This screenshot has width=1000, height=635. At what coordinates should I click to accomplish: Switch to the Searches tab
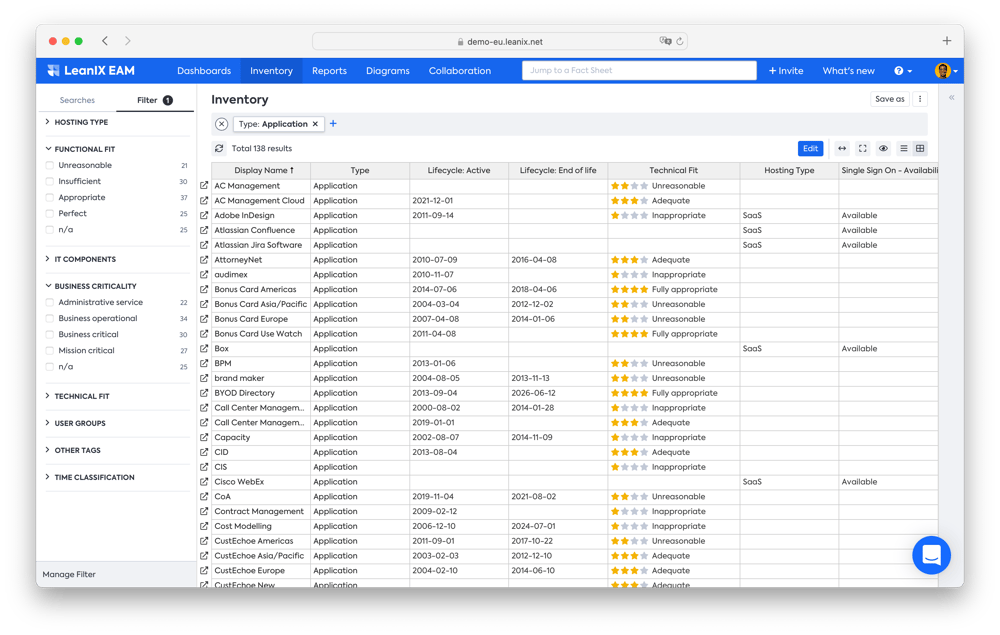77,100
